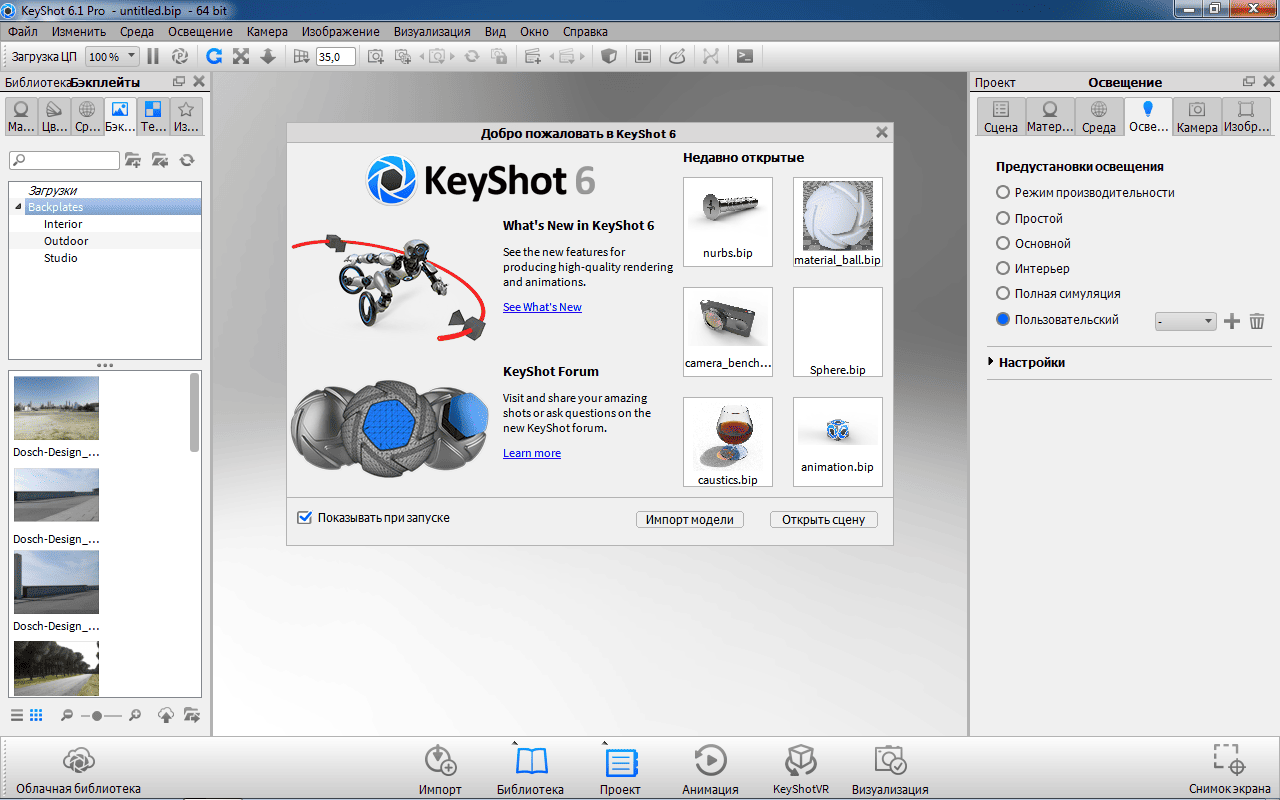The image size is (1280, 800).
Task: Click the library search field
Action: tap(65, 160)
